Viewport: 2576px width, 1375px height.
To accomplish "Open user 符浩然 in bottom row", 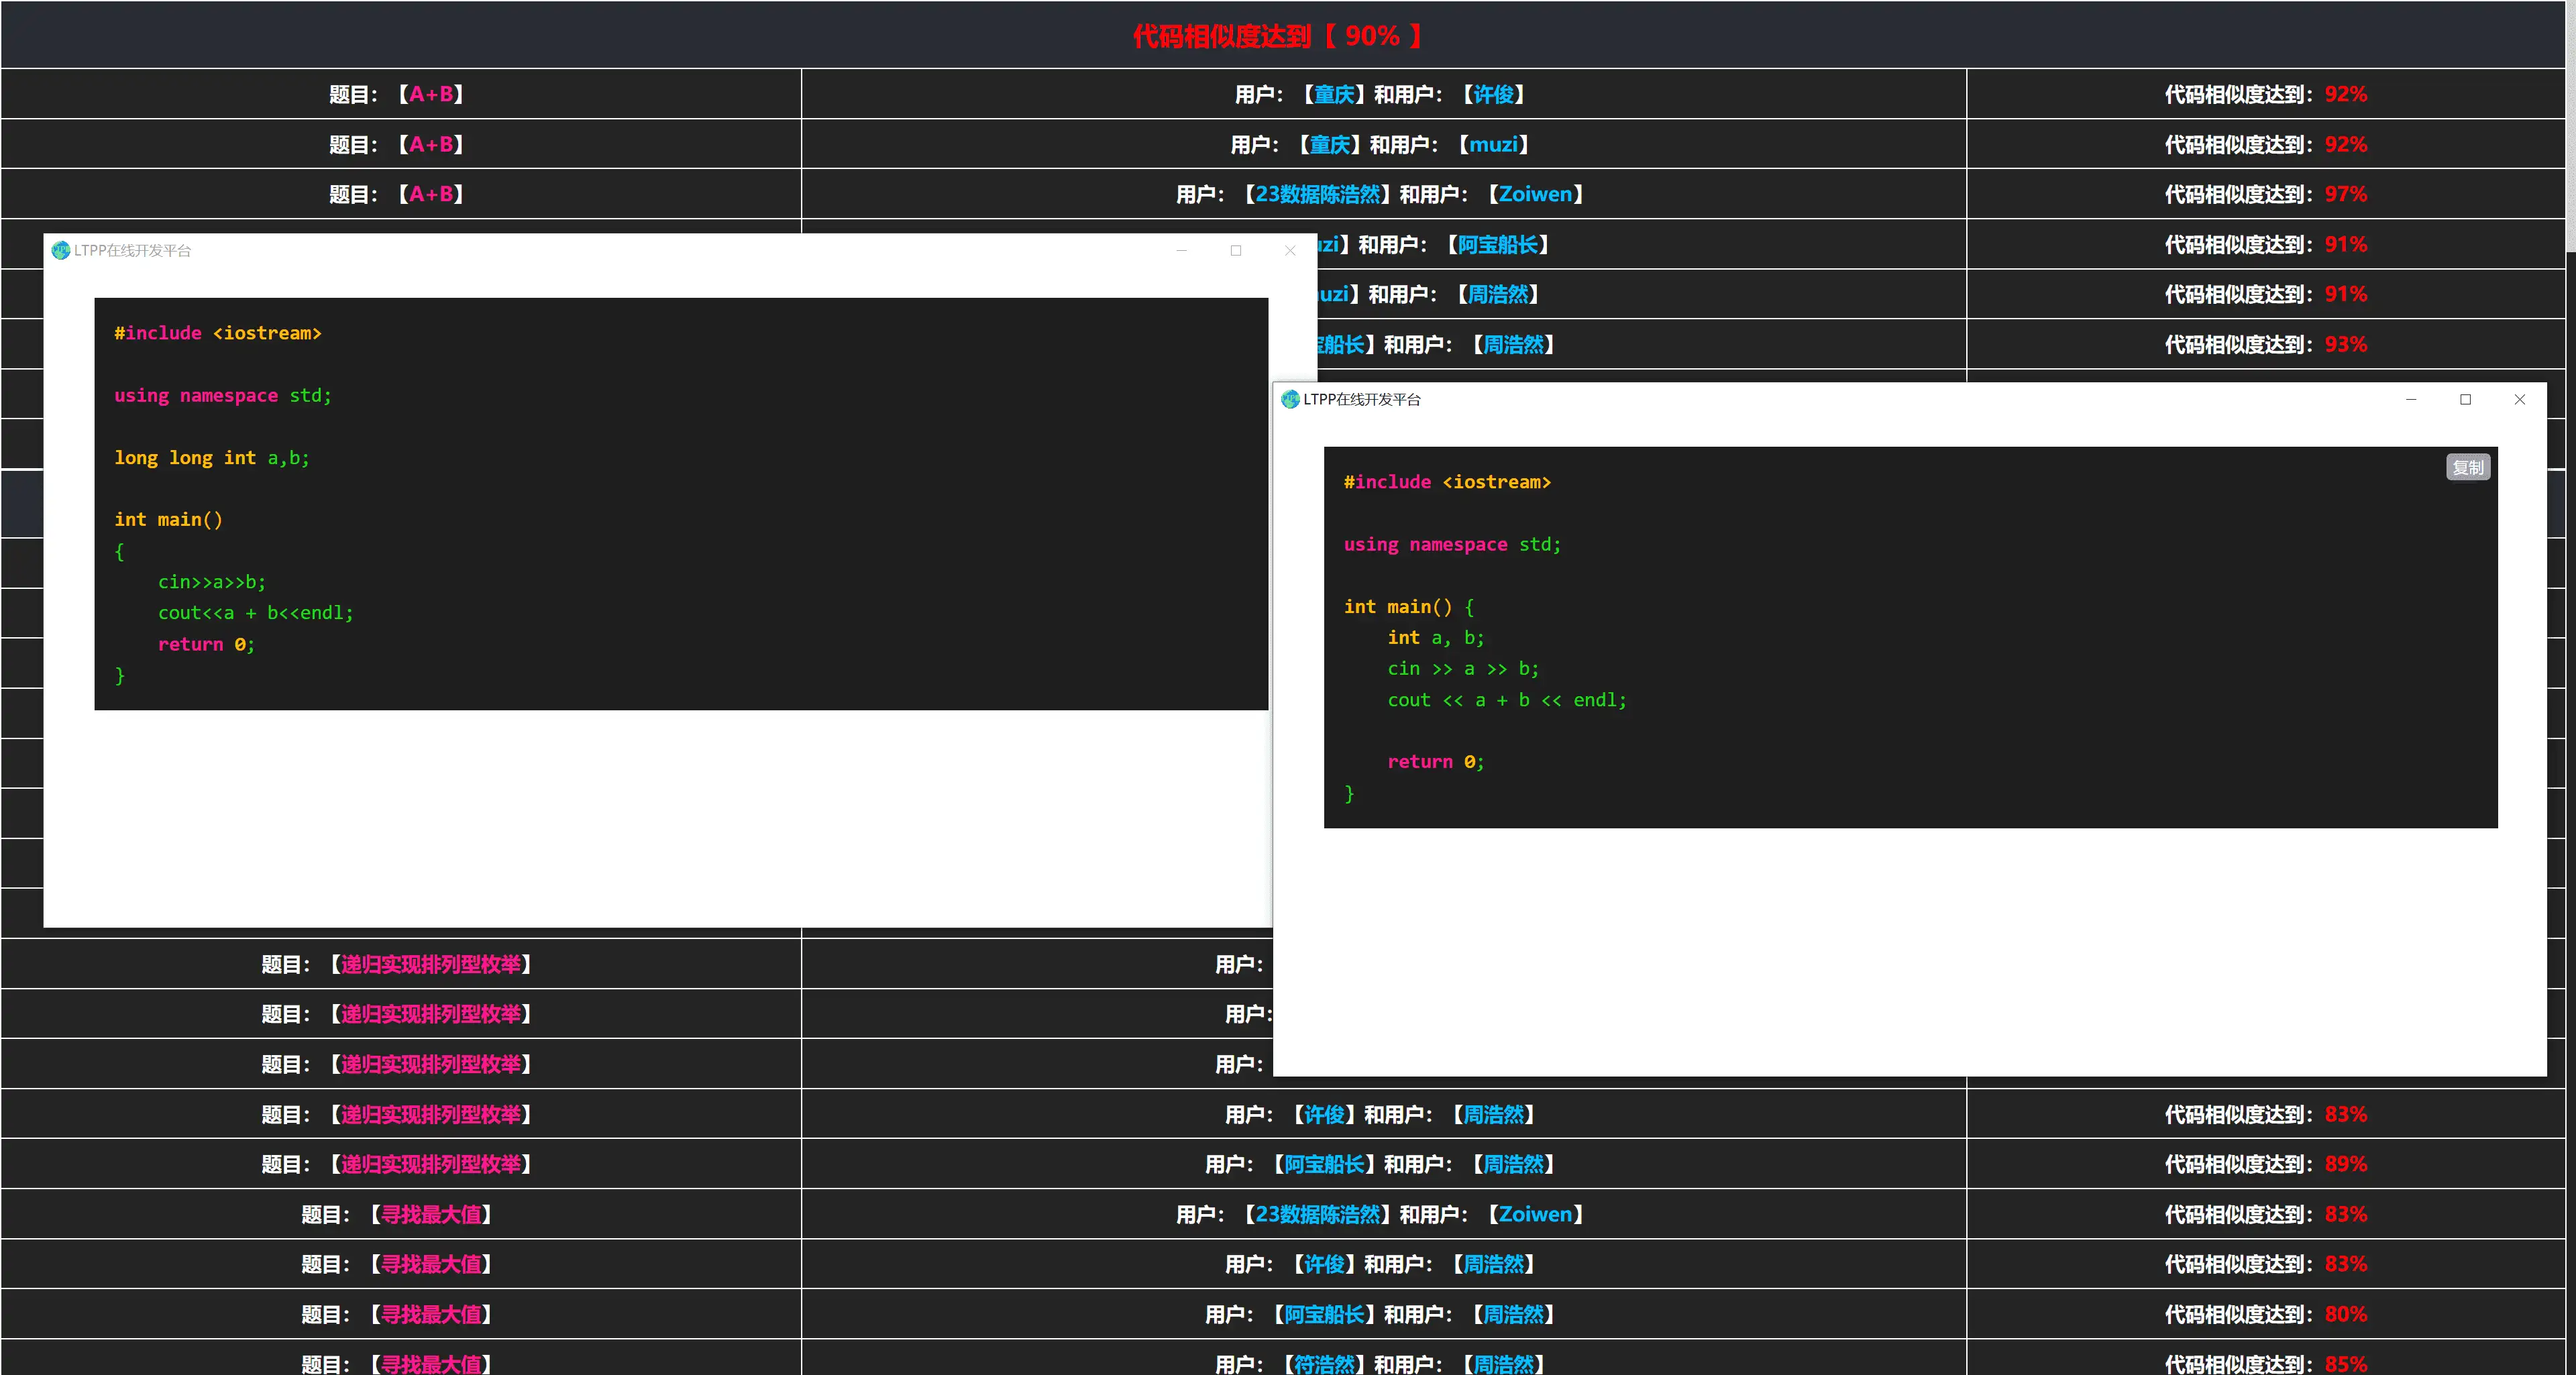I will click(1324, 1364).
